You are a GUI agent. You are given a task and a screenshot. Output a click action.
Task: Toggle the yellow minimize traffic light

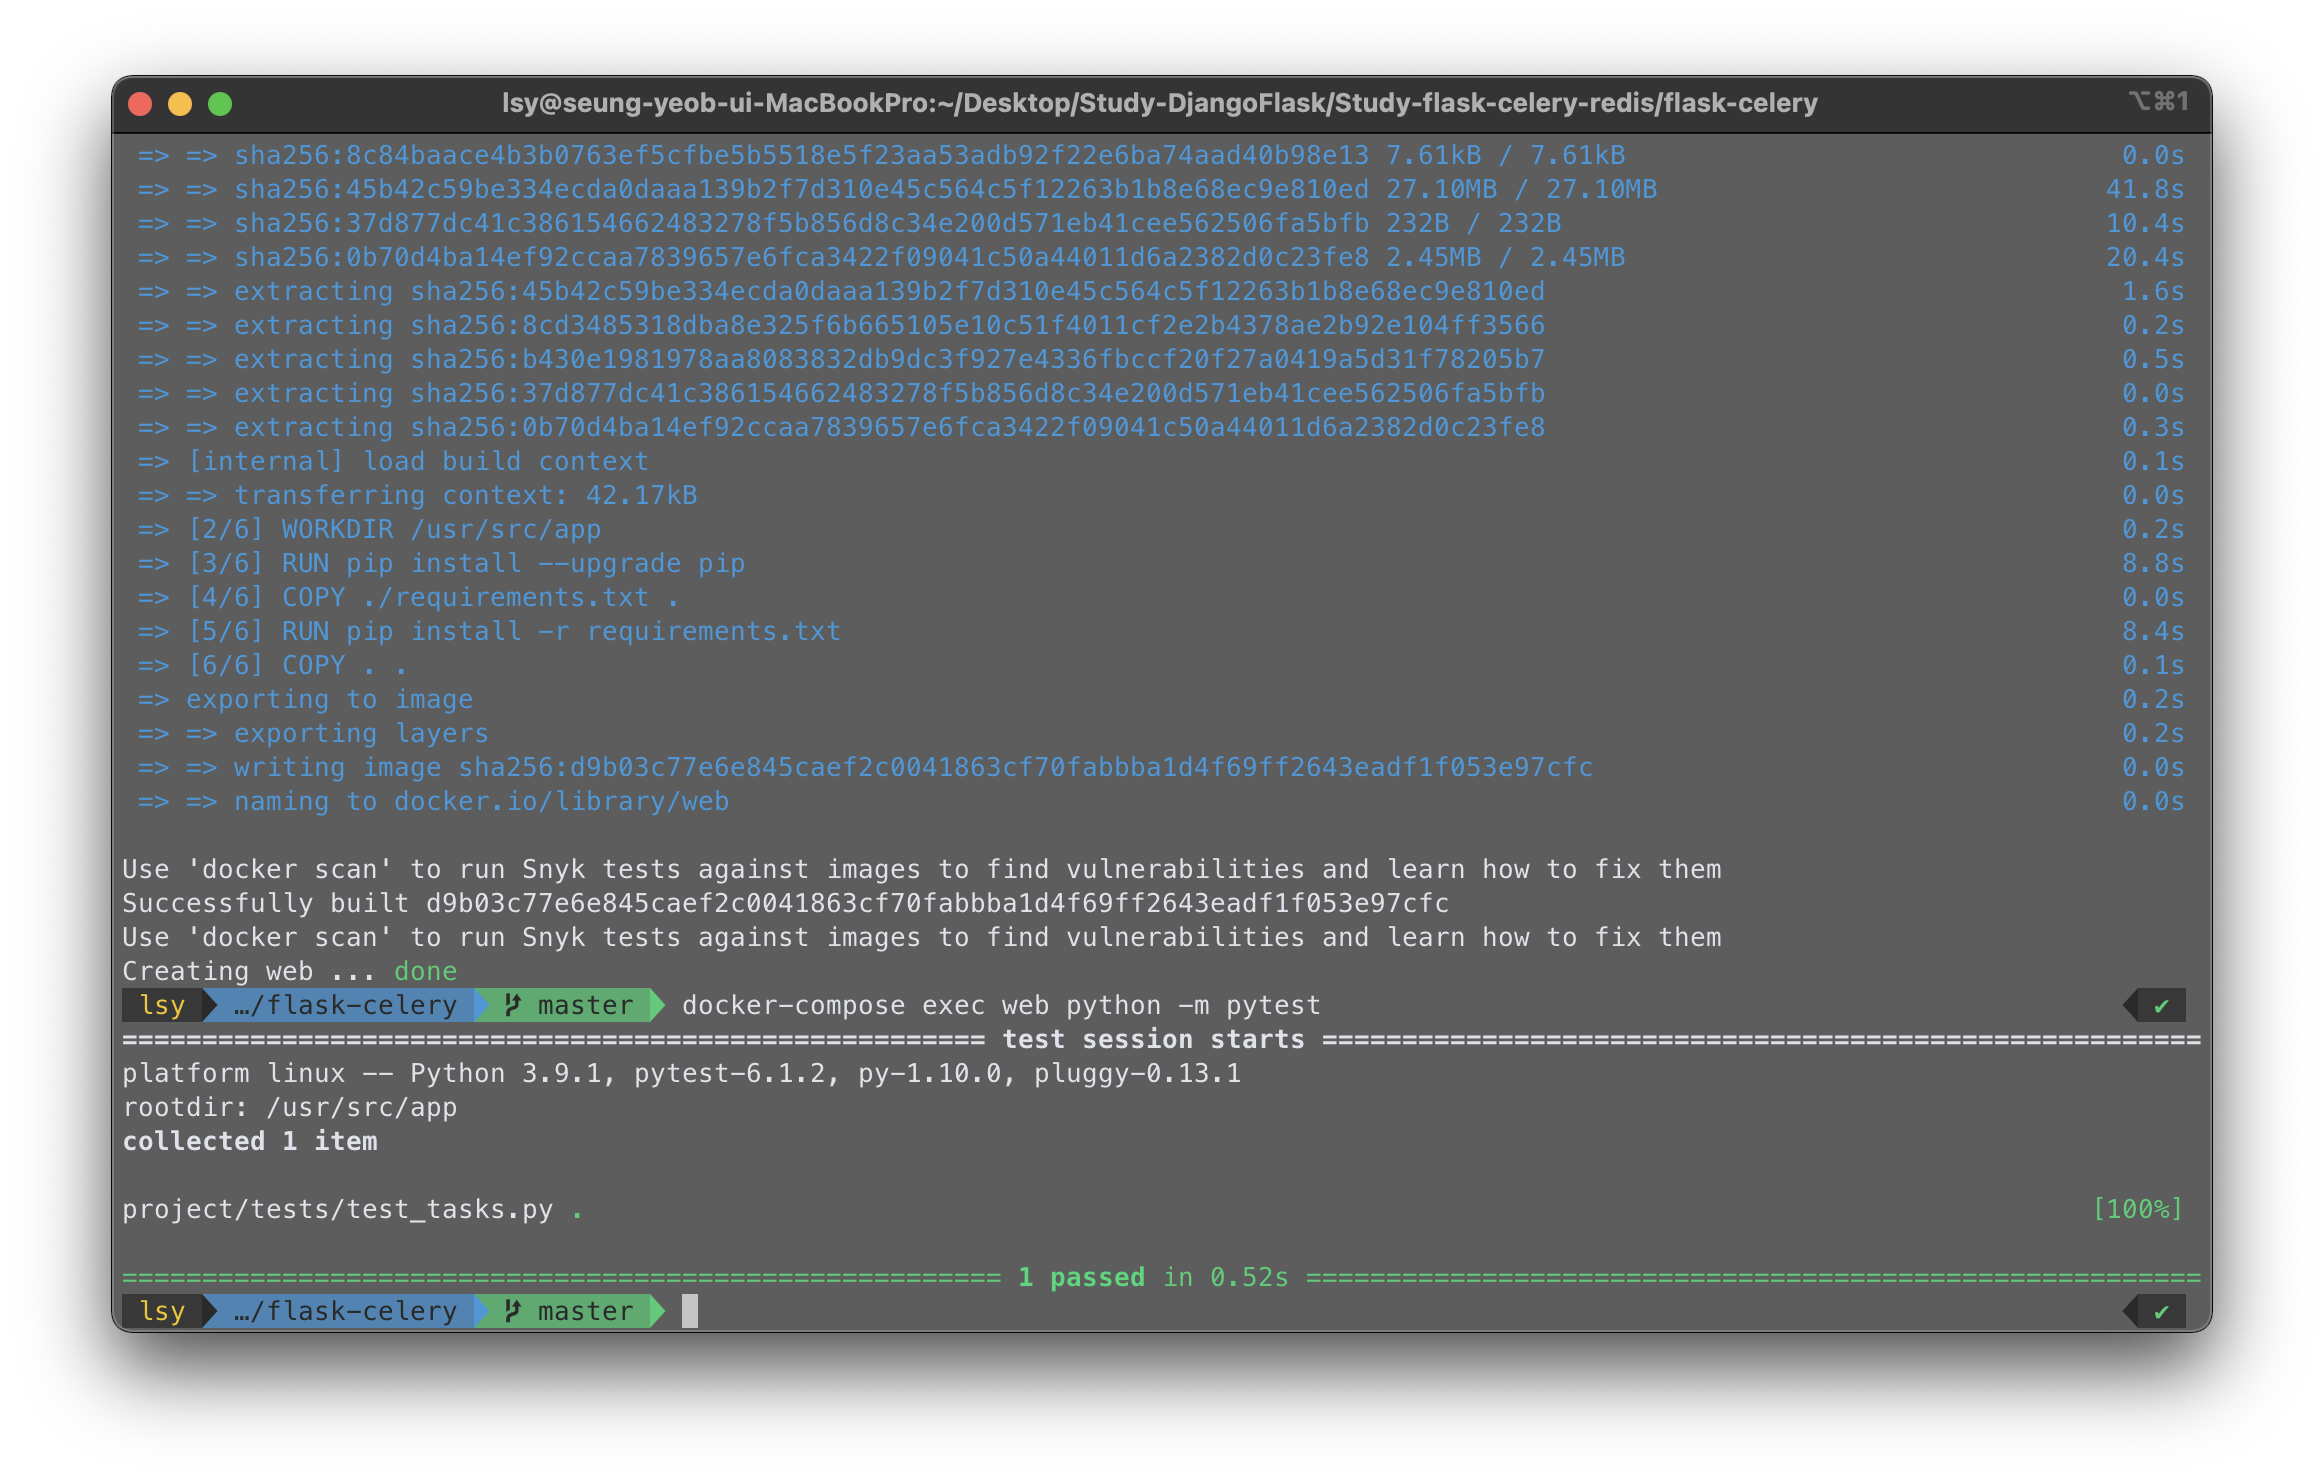point(180,103)
